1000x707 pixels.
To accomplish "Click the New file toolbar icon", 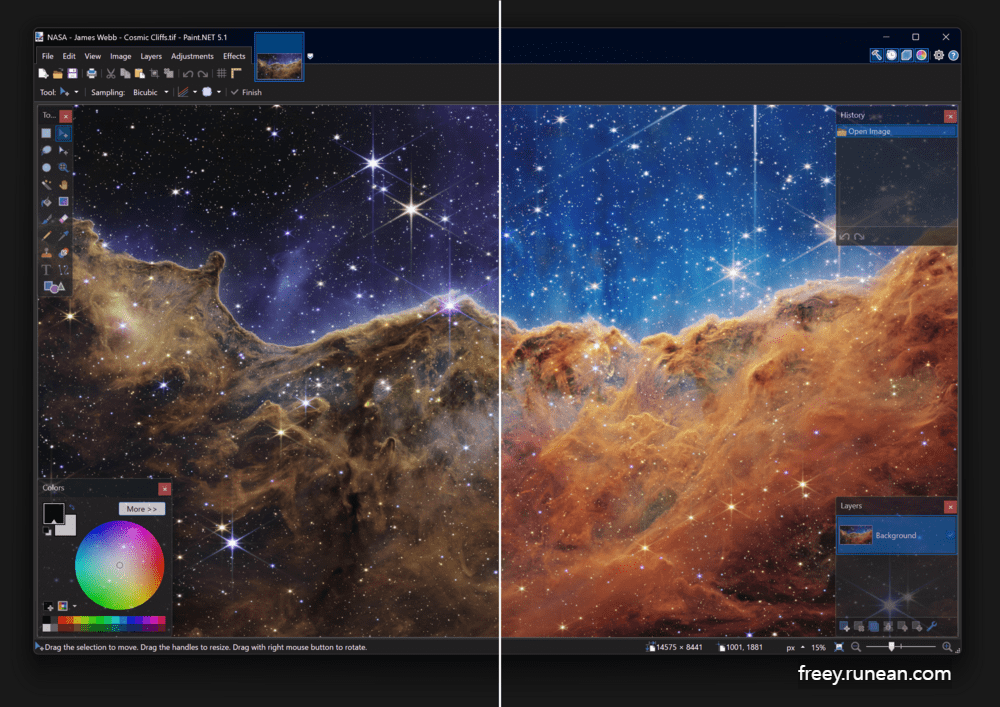I will point(43,74).
